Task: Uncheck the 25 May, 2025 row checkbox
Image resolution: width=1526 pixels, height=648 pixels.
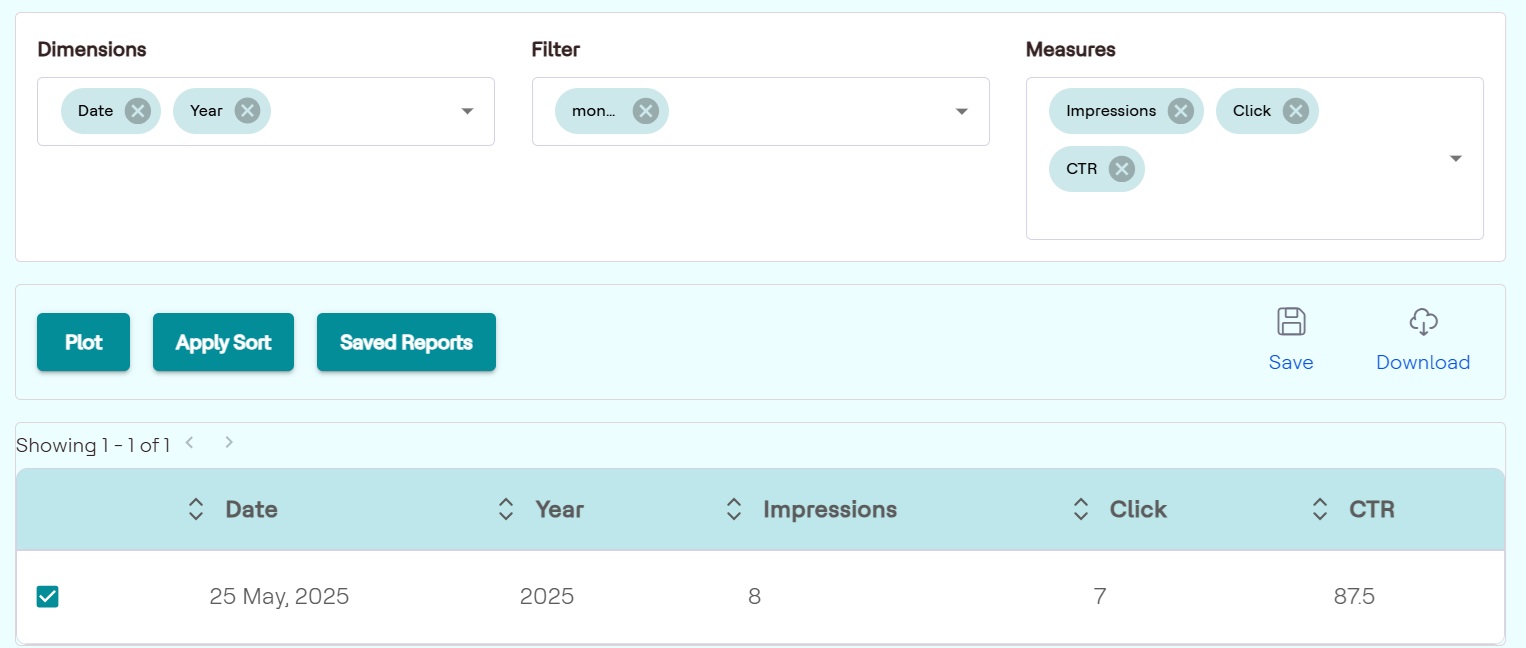Action: (47, 597)
